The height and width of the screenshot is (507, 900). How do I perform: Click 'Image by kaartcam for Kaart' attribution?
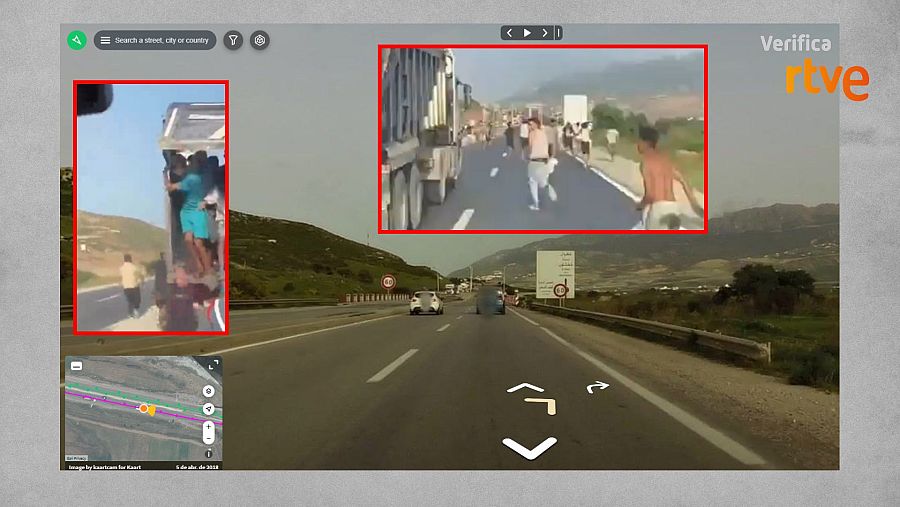(105, 467)
